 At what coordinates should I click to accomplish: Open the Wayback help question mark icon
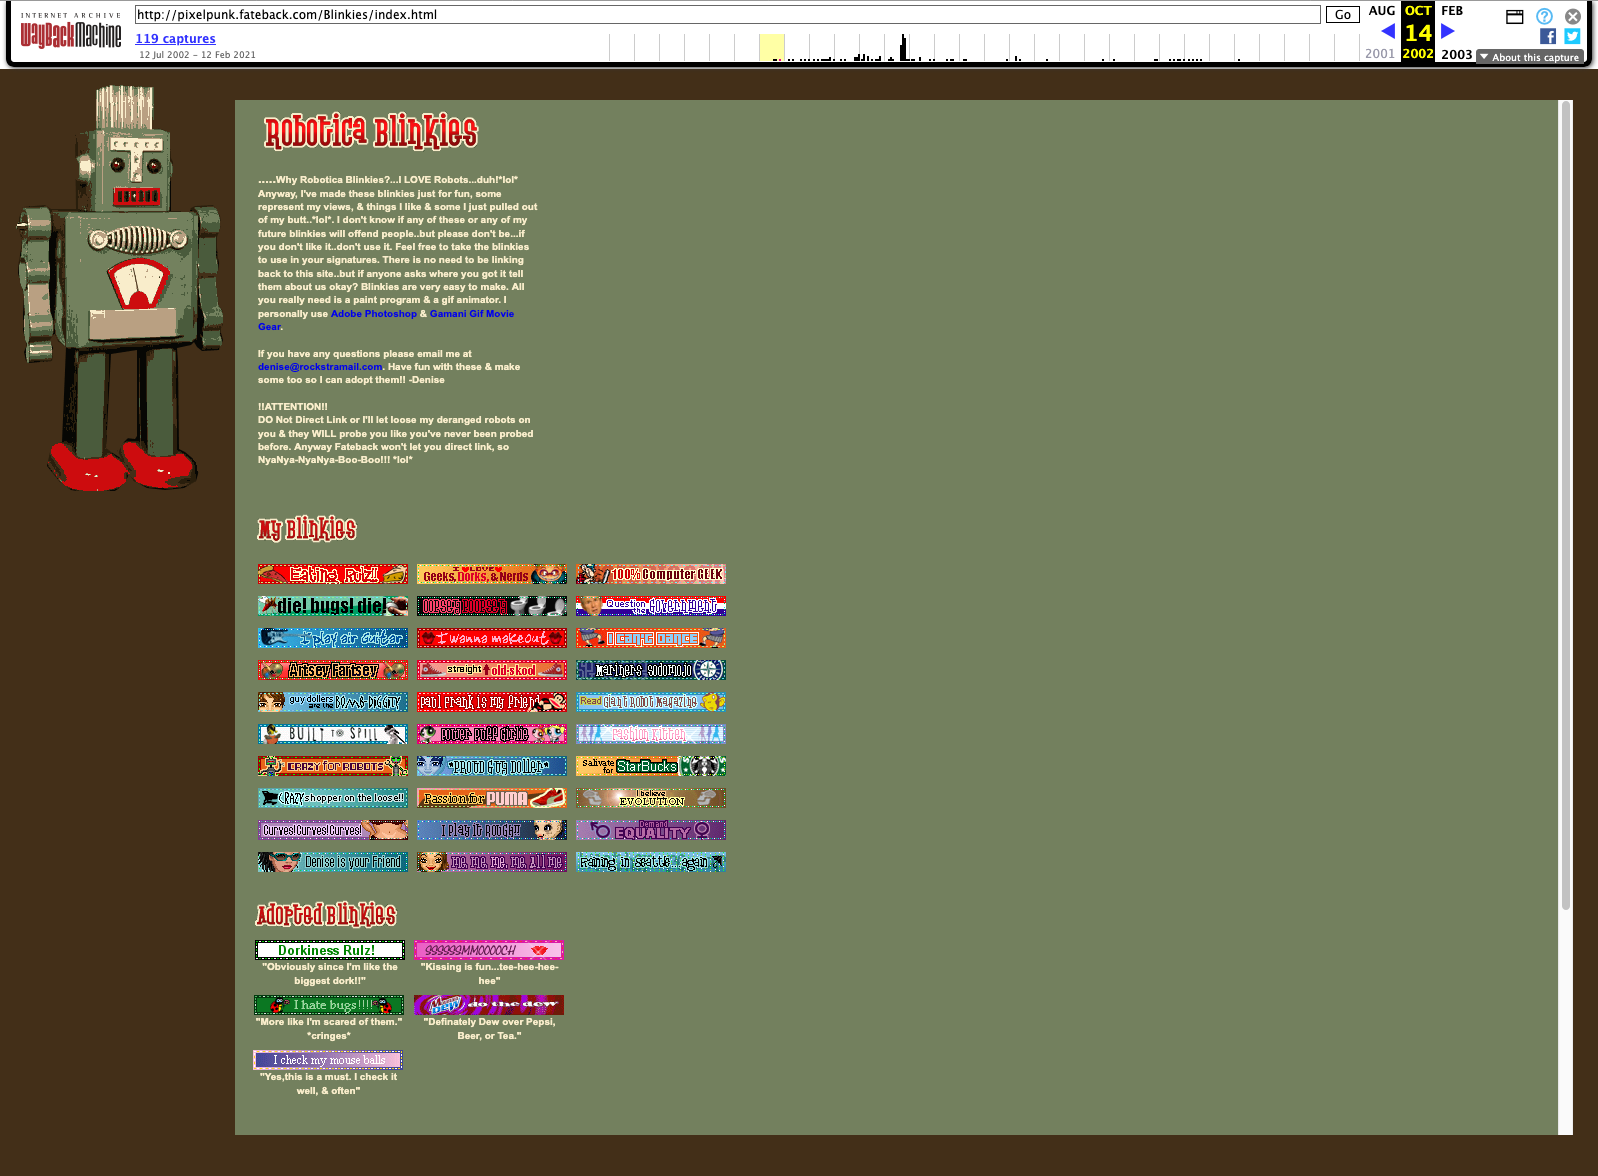click(1544, 16)
